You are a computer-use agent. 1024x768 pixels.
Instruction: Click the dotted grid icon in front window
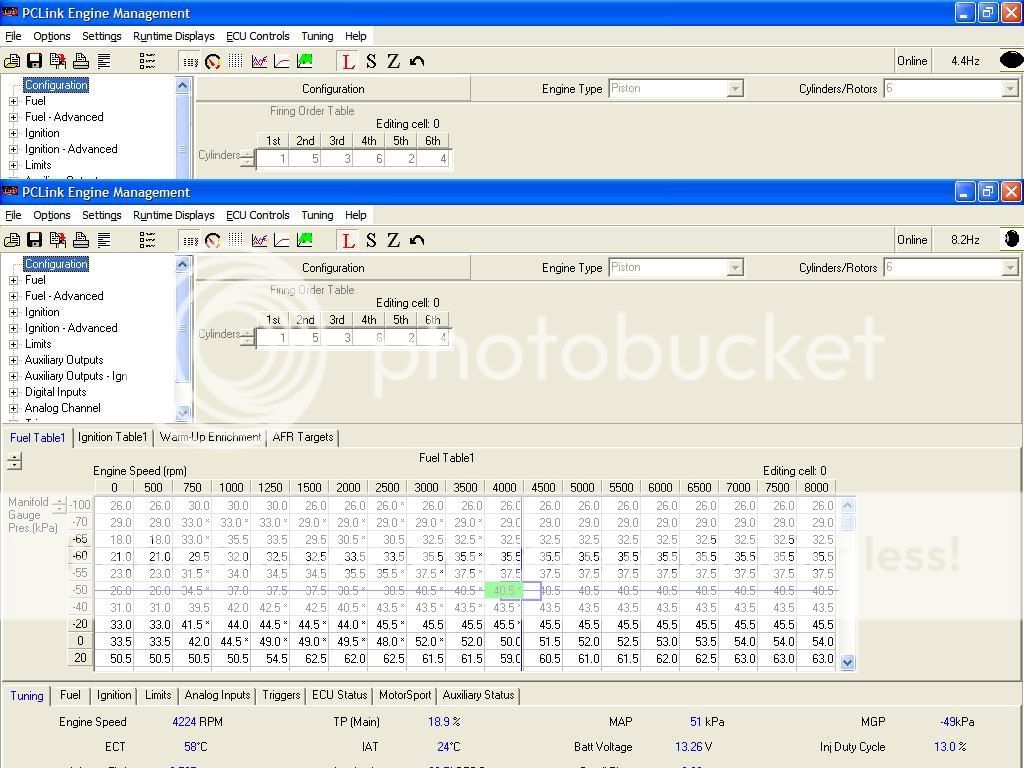pos(236,240)
